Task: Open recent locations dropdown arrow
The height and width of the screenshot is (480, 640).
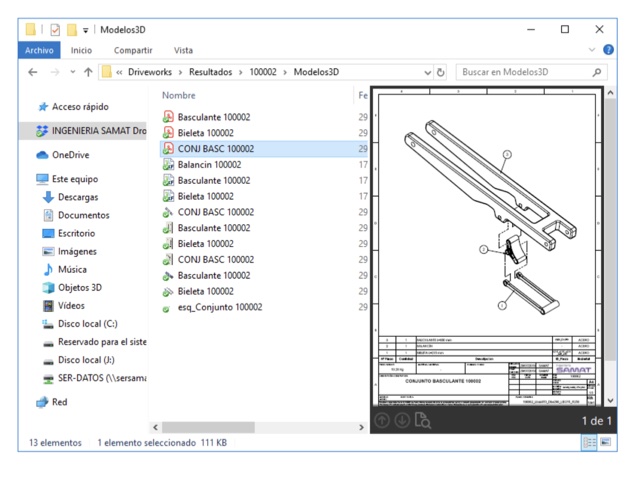Action: click(73, 72)
